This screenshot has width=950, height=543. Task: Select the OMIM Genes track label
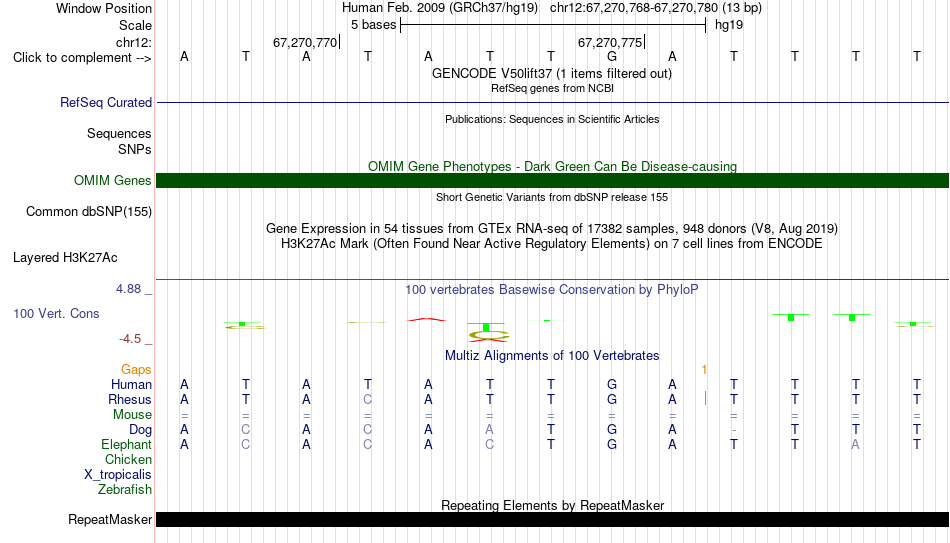tap(112, 181)
